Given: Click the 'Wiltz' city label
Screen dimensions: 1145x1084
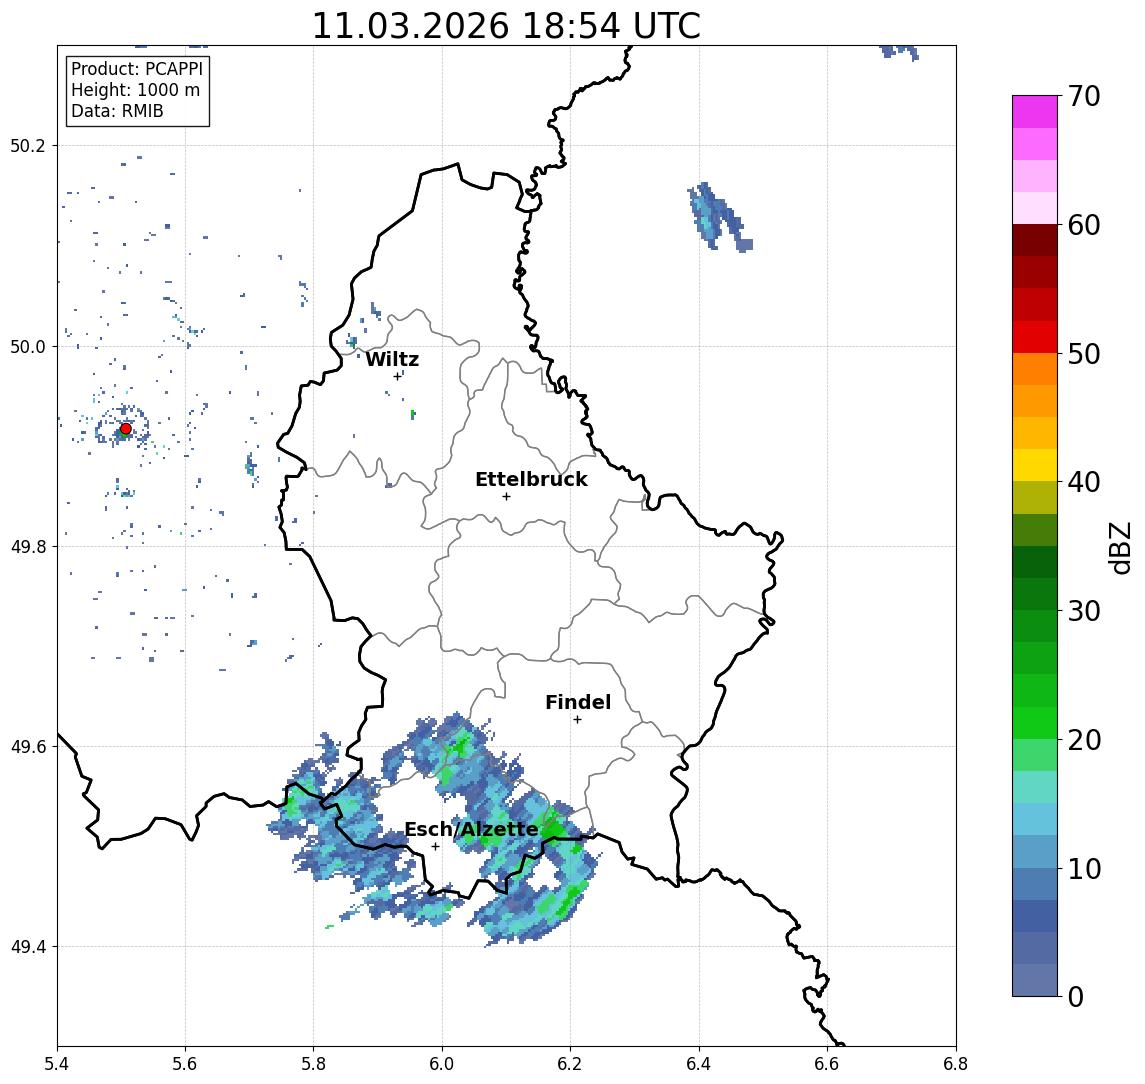Looking at the screenshot, I should click(x=392, y=359).
